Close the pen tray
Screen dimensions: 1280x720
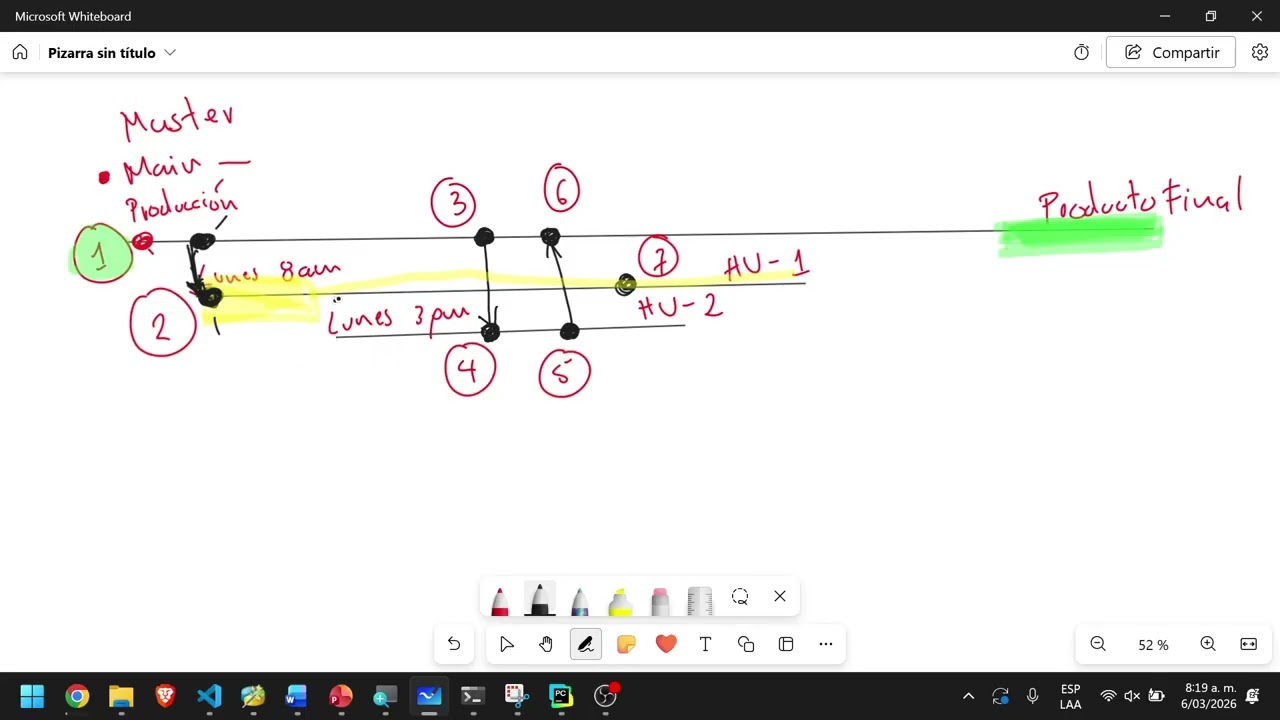(780, 597)
